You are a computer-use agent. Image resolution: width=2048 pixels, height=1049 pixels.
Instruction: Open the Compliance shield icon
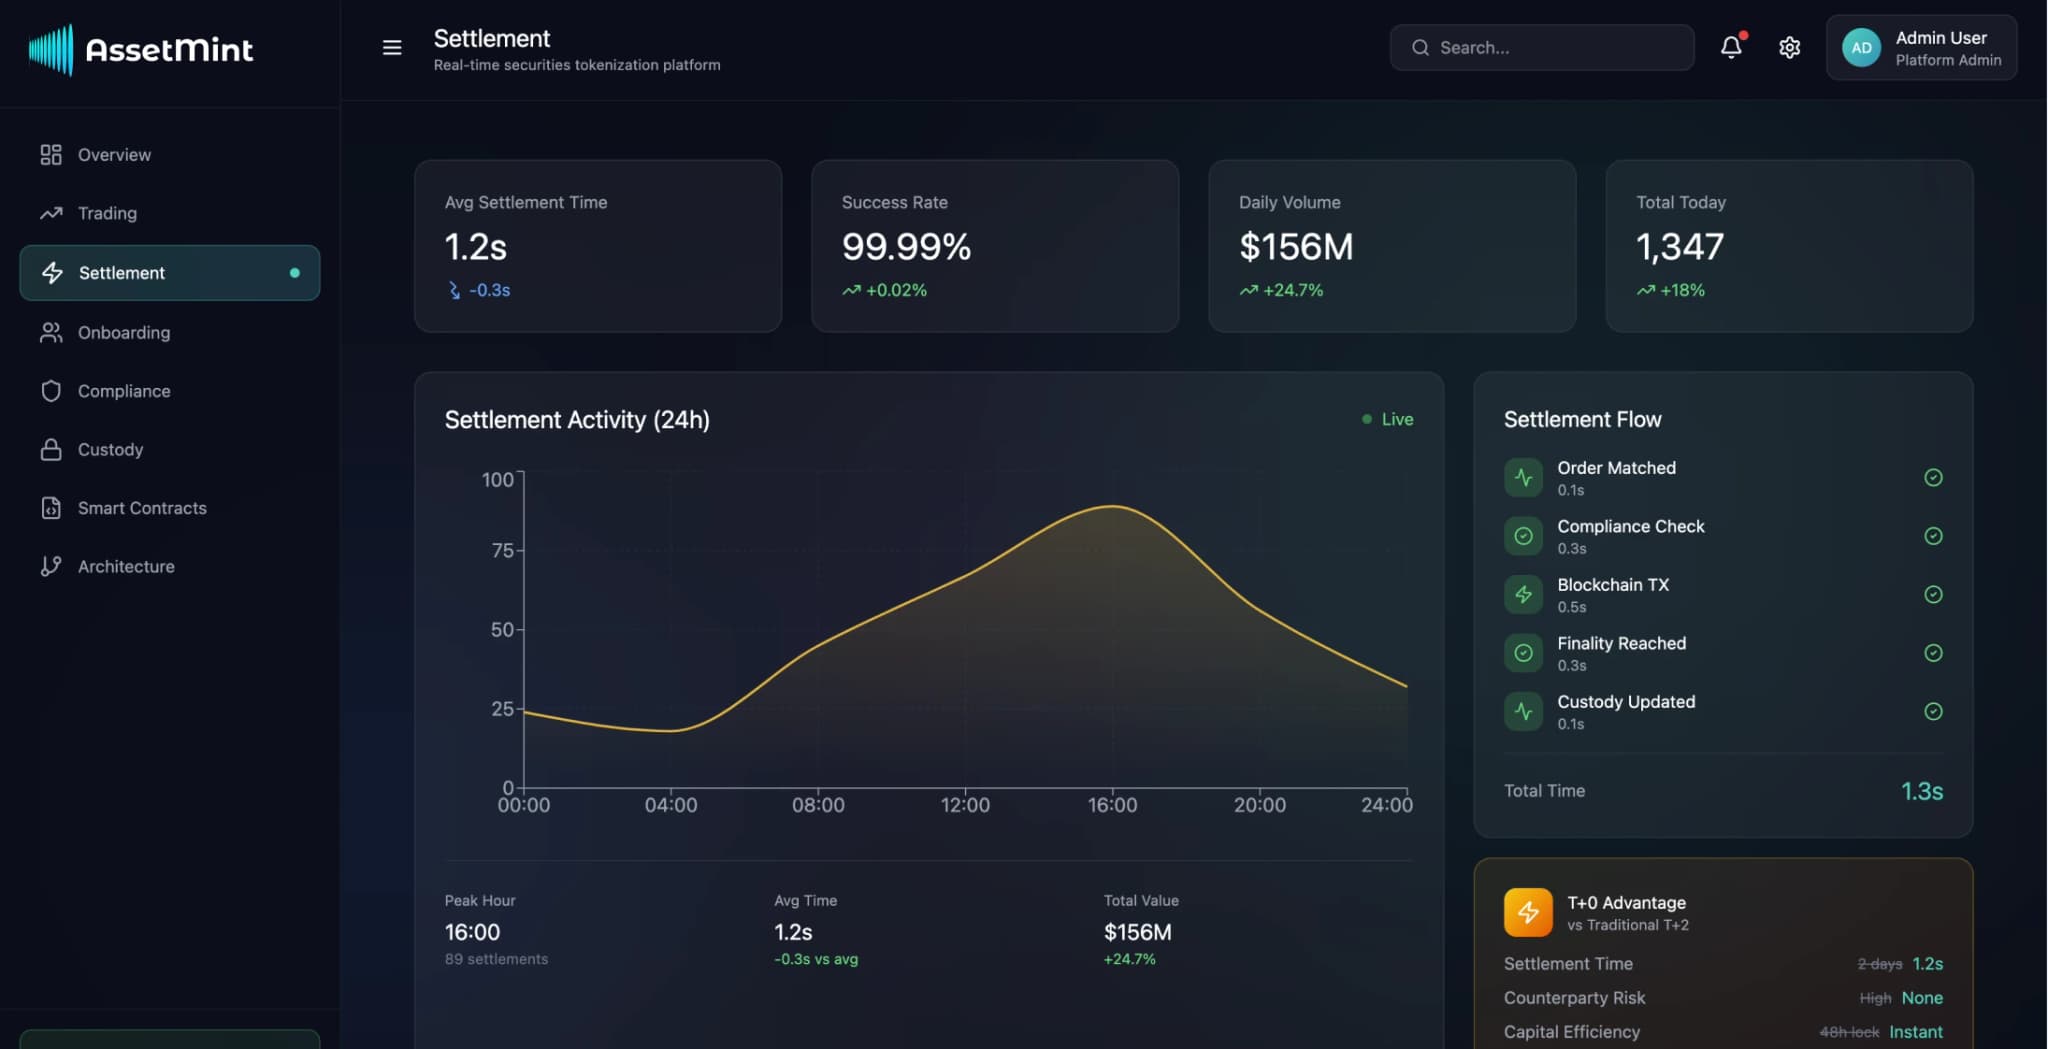[x=51, y=390]
